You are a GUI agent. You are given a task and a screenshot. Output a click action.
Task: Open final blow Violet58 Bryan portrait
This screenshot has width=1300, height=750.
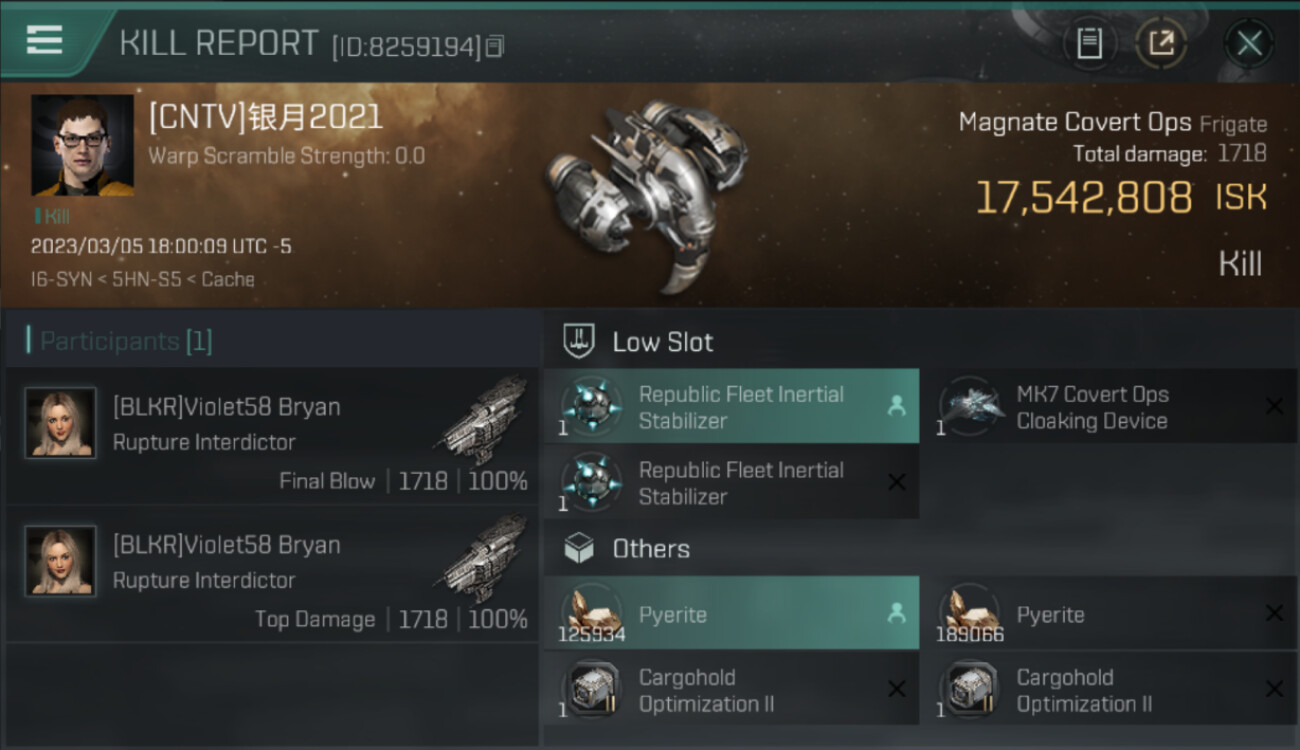pos(61,424)
